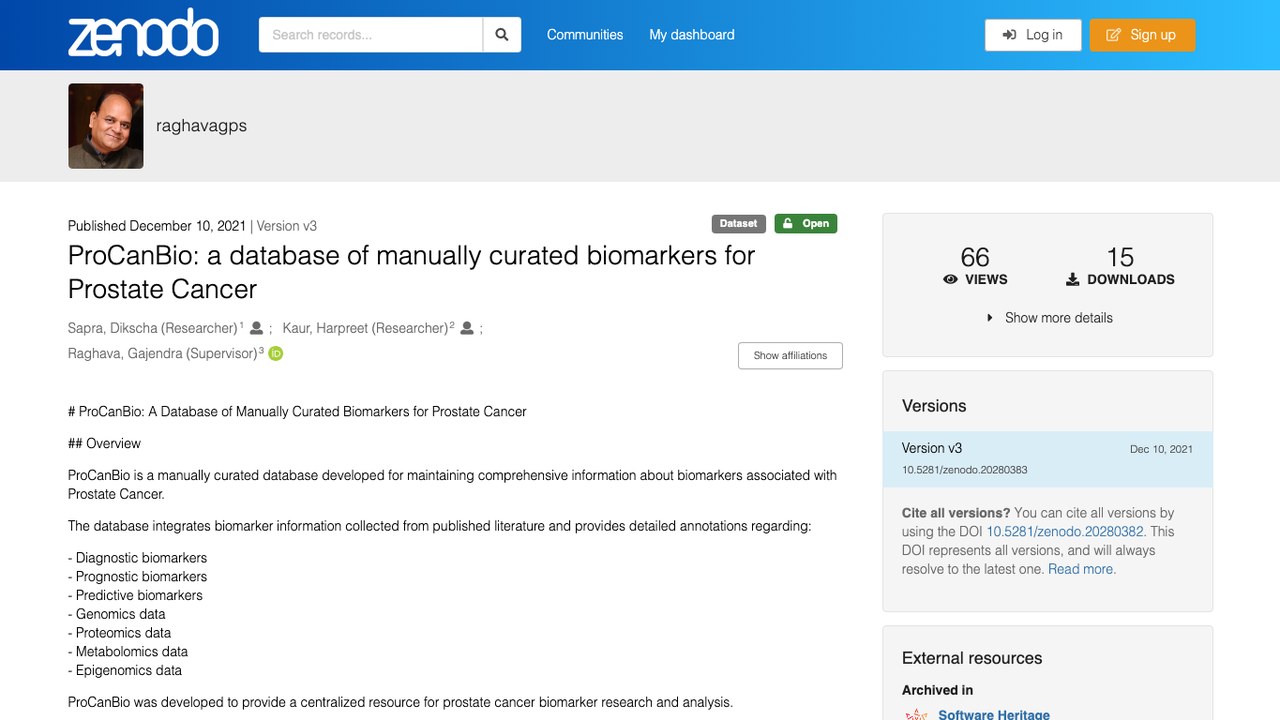Show author affiliations
The image size is (1280, 720).
(x=790, y=355)
